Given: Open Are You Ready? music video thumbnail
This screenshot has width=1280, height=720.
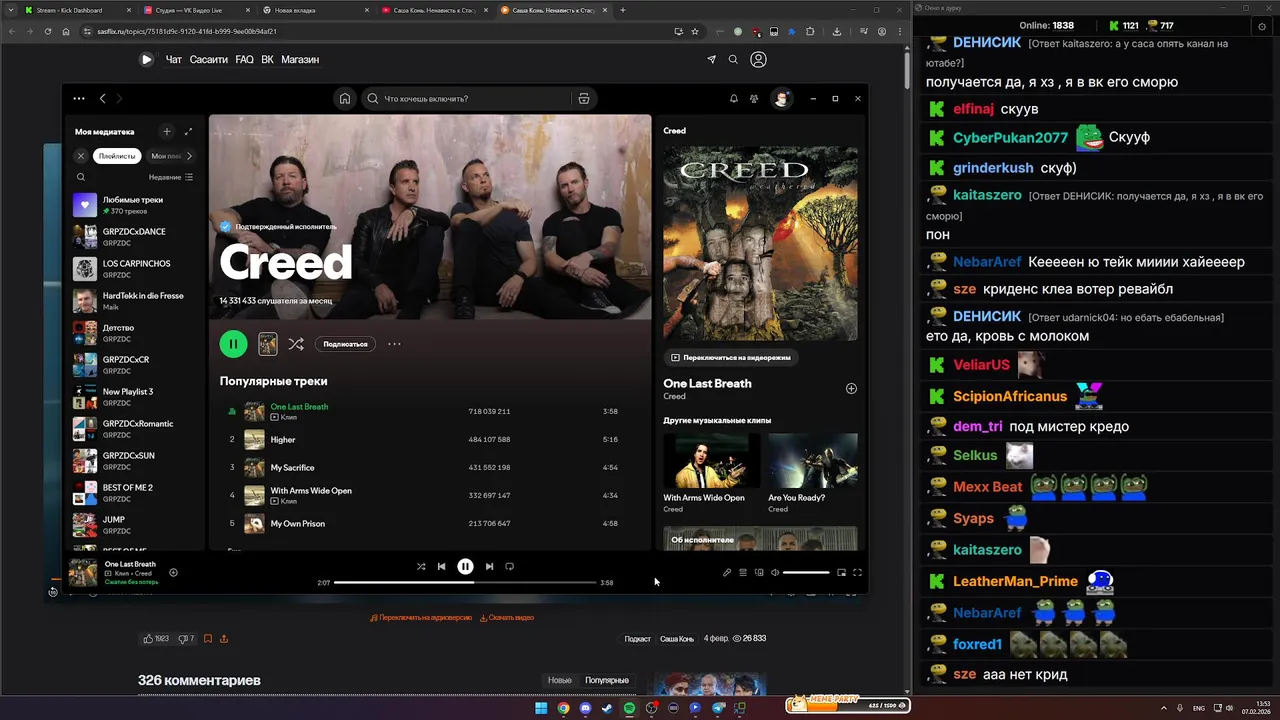Looking at the screenshot, I should [812, 461].
